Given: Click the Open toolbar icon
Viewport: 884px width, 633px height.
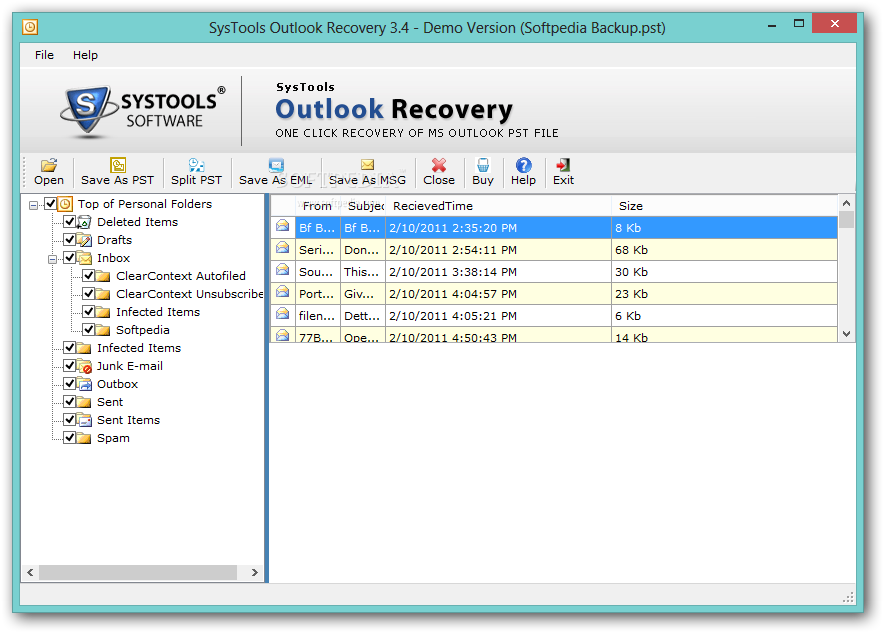Looking at the screenshot, I should coord(49,165).
